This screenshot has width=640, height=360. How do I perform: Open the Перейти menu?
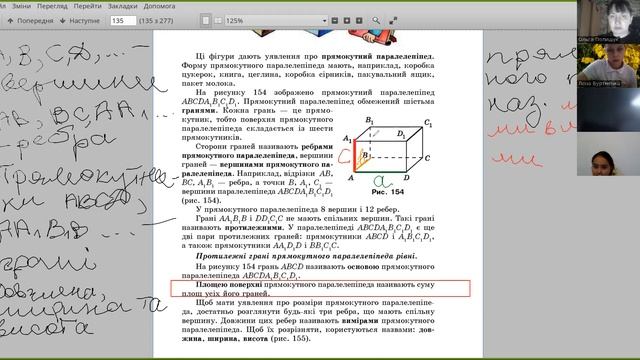[x=87, y=6]
